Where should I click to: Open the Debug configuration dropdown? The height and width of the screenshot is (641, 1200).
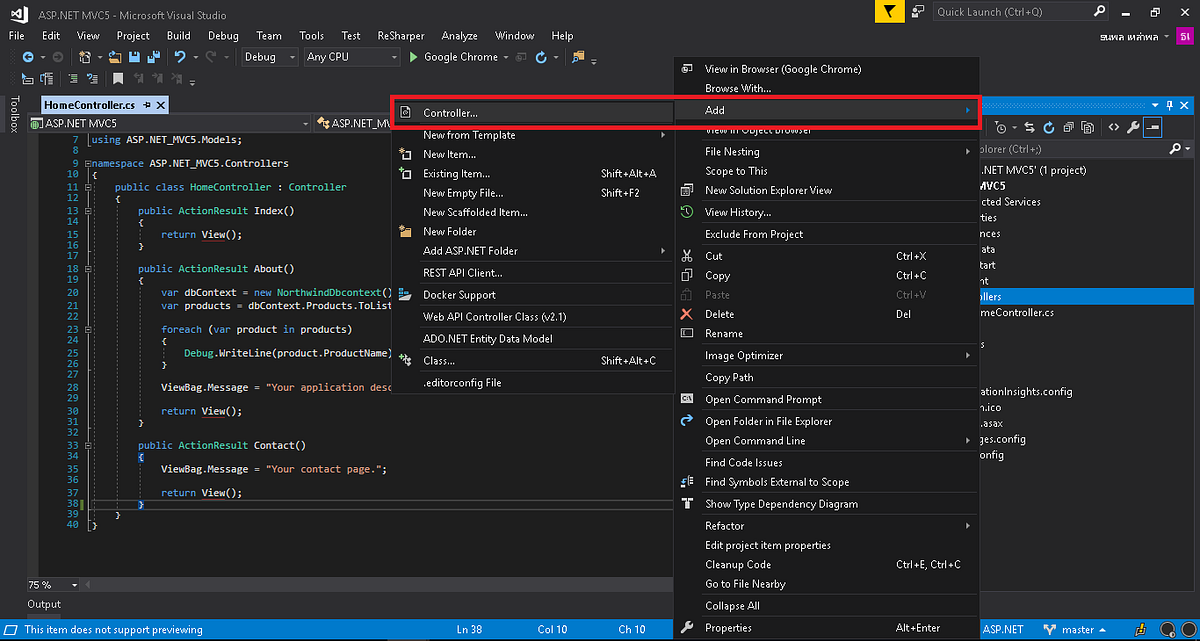(x=270, y=58)
